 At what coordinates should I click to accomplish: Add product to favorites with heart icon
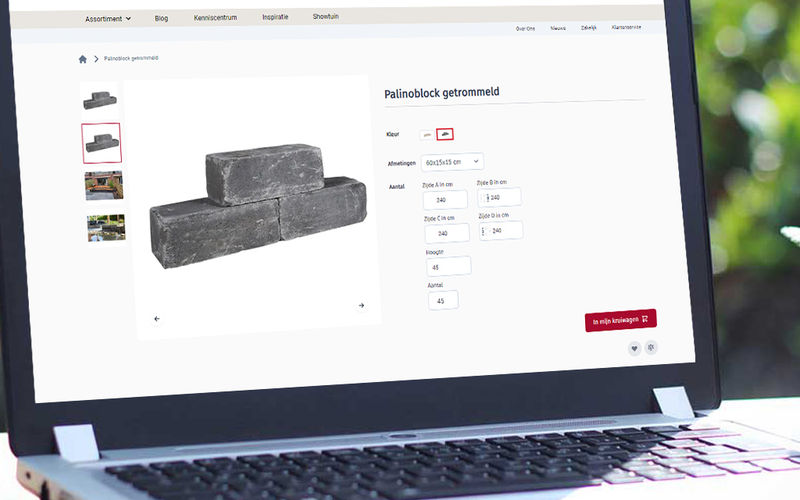click(634, 349)
